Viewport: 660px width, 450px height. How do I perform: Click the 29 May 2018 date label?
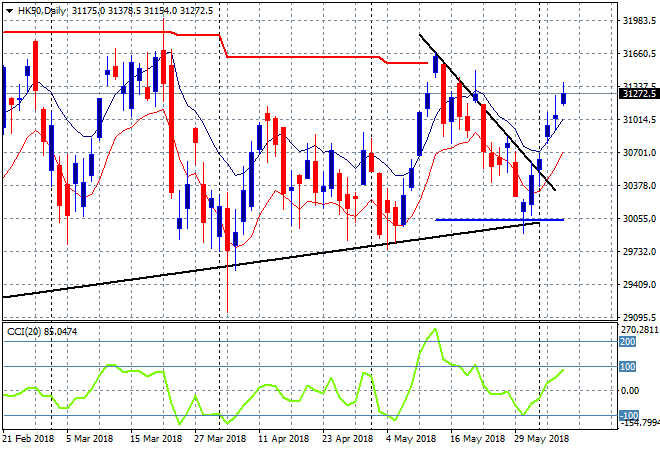coord(541,439)
